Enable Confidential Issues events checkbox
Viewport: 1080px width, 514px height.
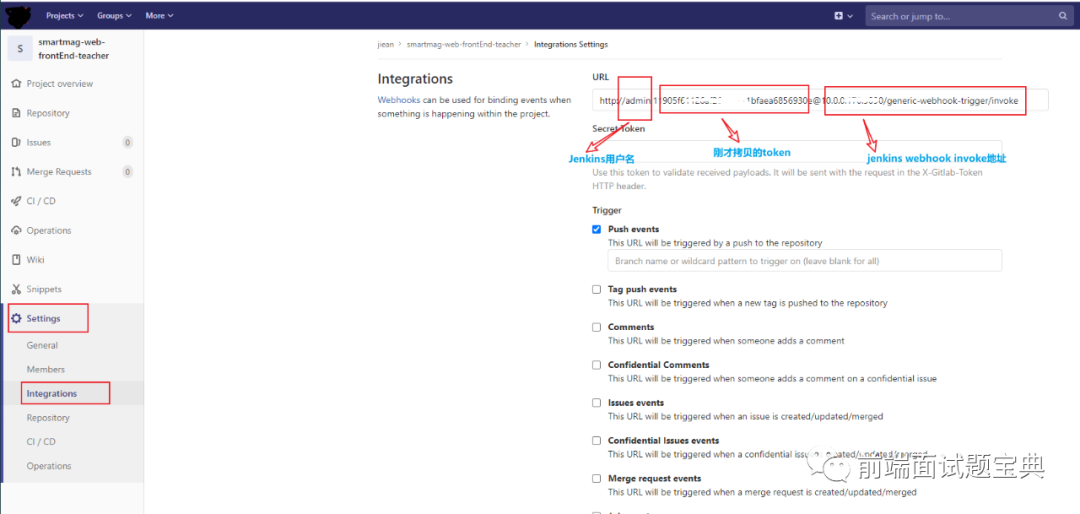596,441
